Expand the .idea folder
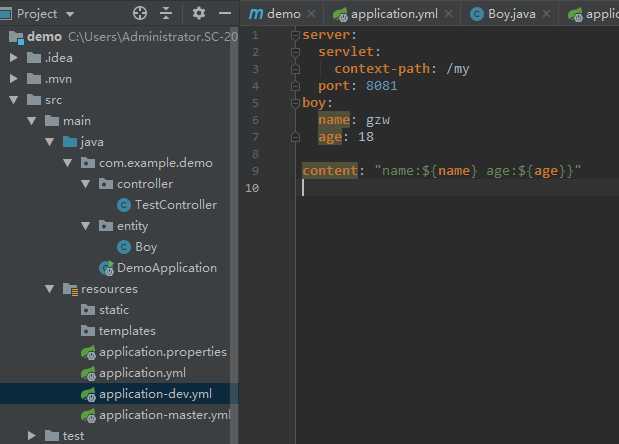This screenshot has width=619, height=444. (13, 58)
